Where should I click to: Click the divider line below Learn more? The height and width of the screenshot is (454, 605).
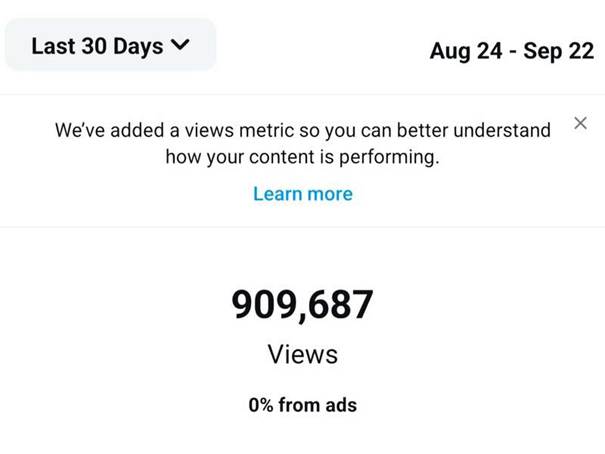pos(302,227)
